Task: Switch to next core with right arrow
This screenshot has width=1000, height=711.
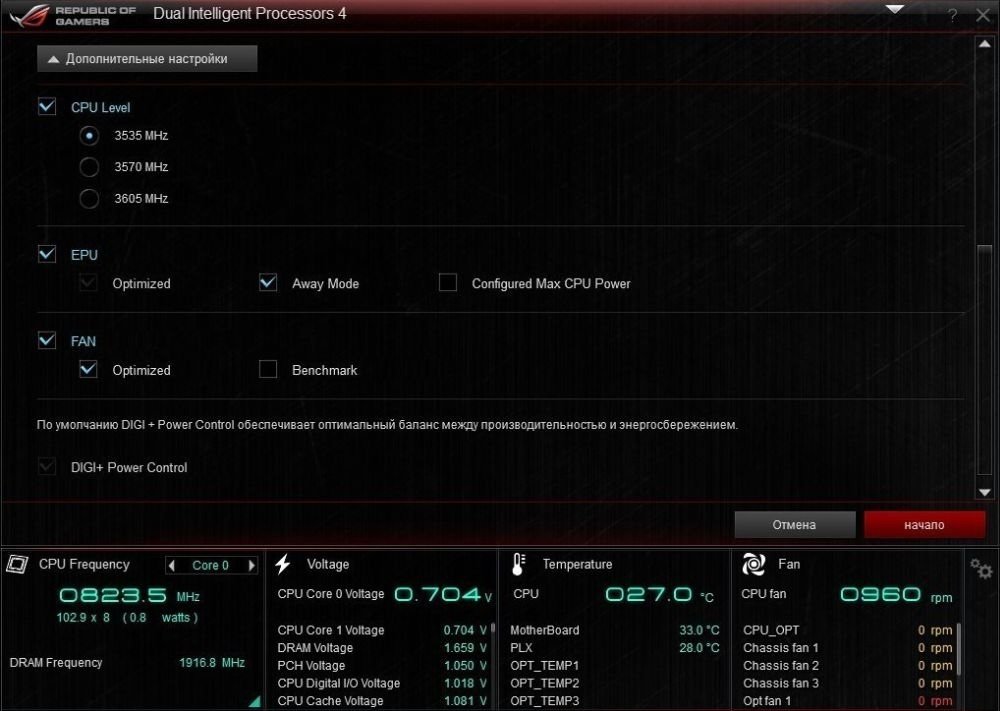Action: [x=251, y=565]
